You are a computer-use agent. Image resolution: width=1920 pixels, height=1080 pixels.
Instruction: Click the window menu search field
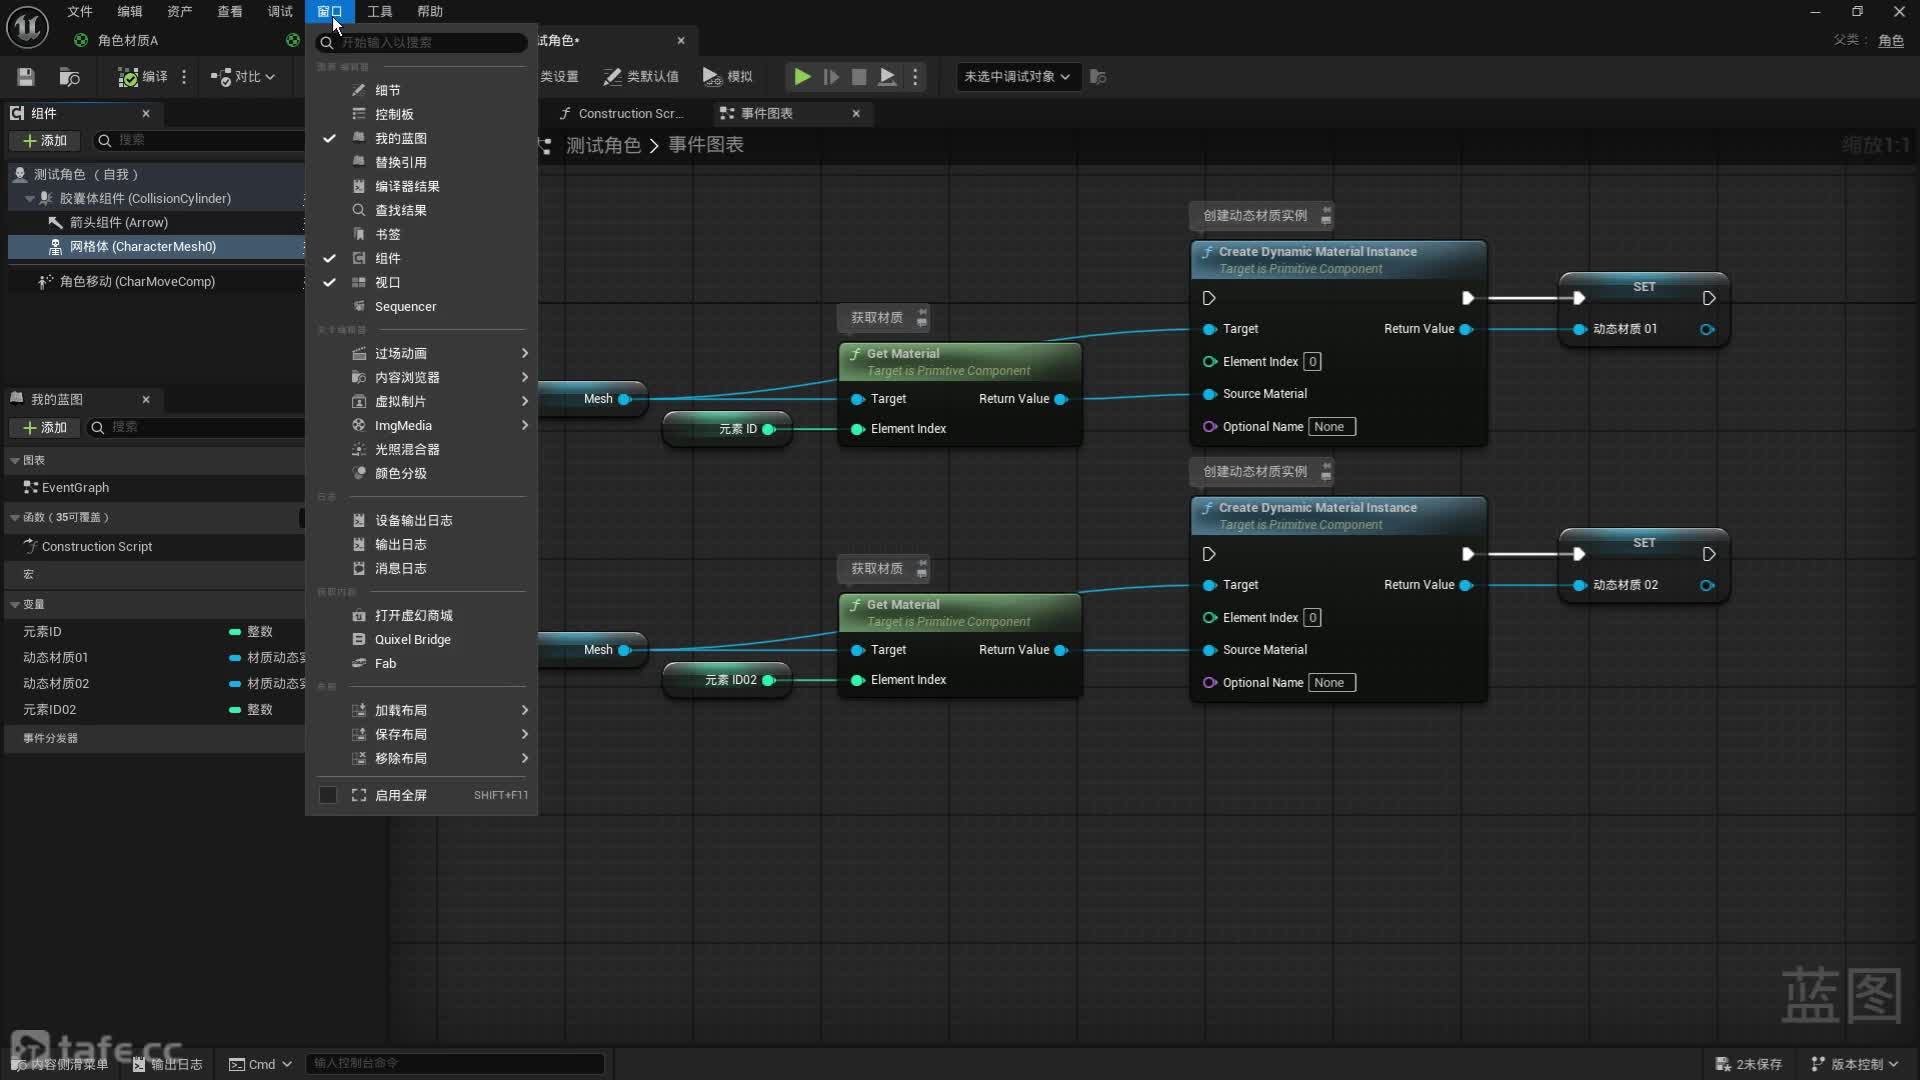(x=425, y=42)
